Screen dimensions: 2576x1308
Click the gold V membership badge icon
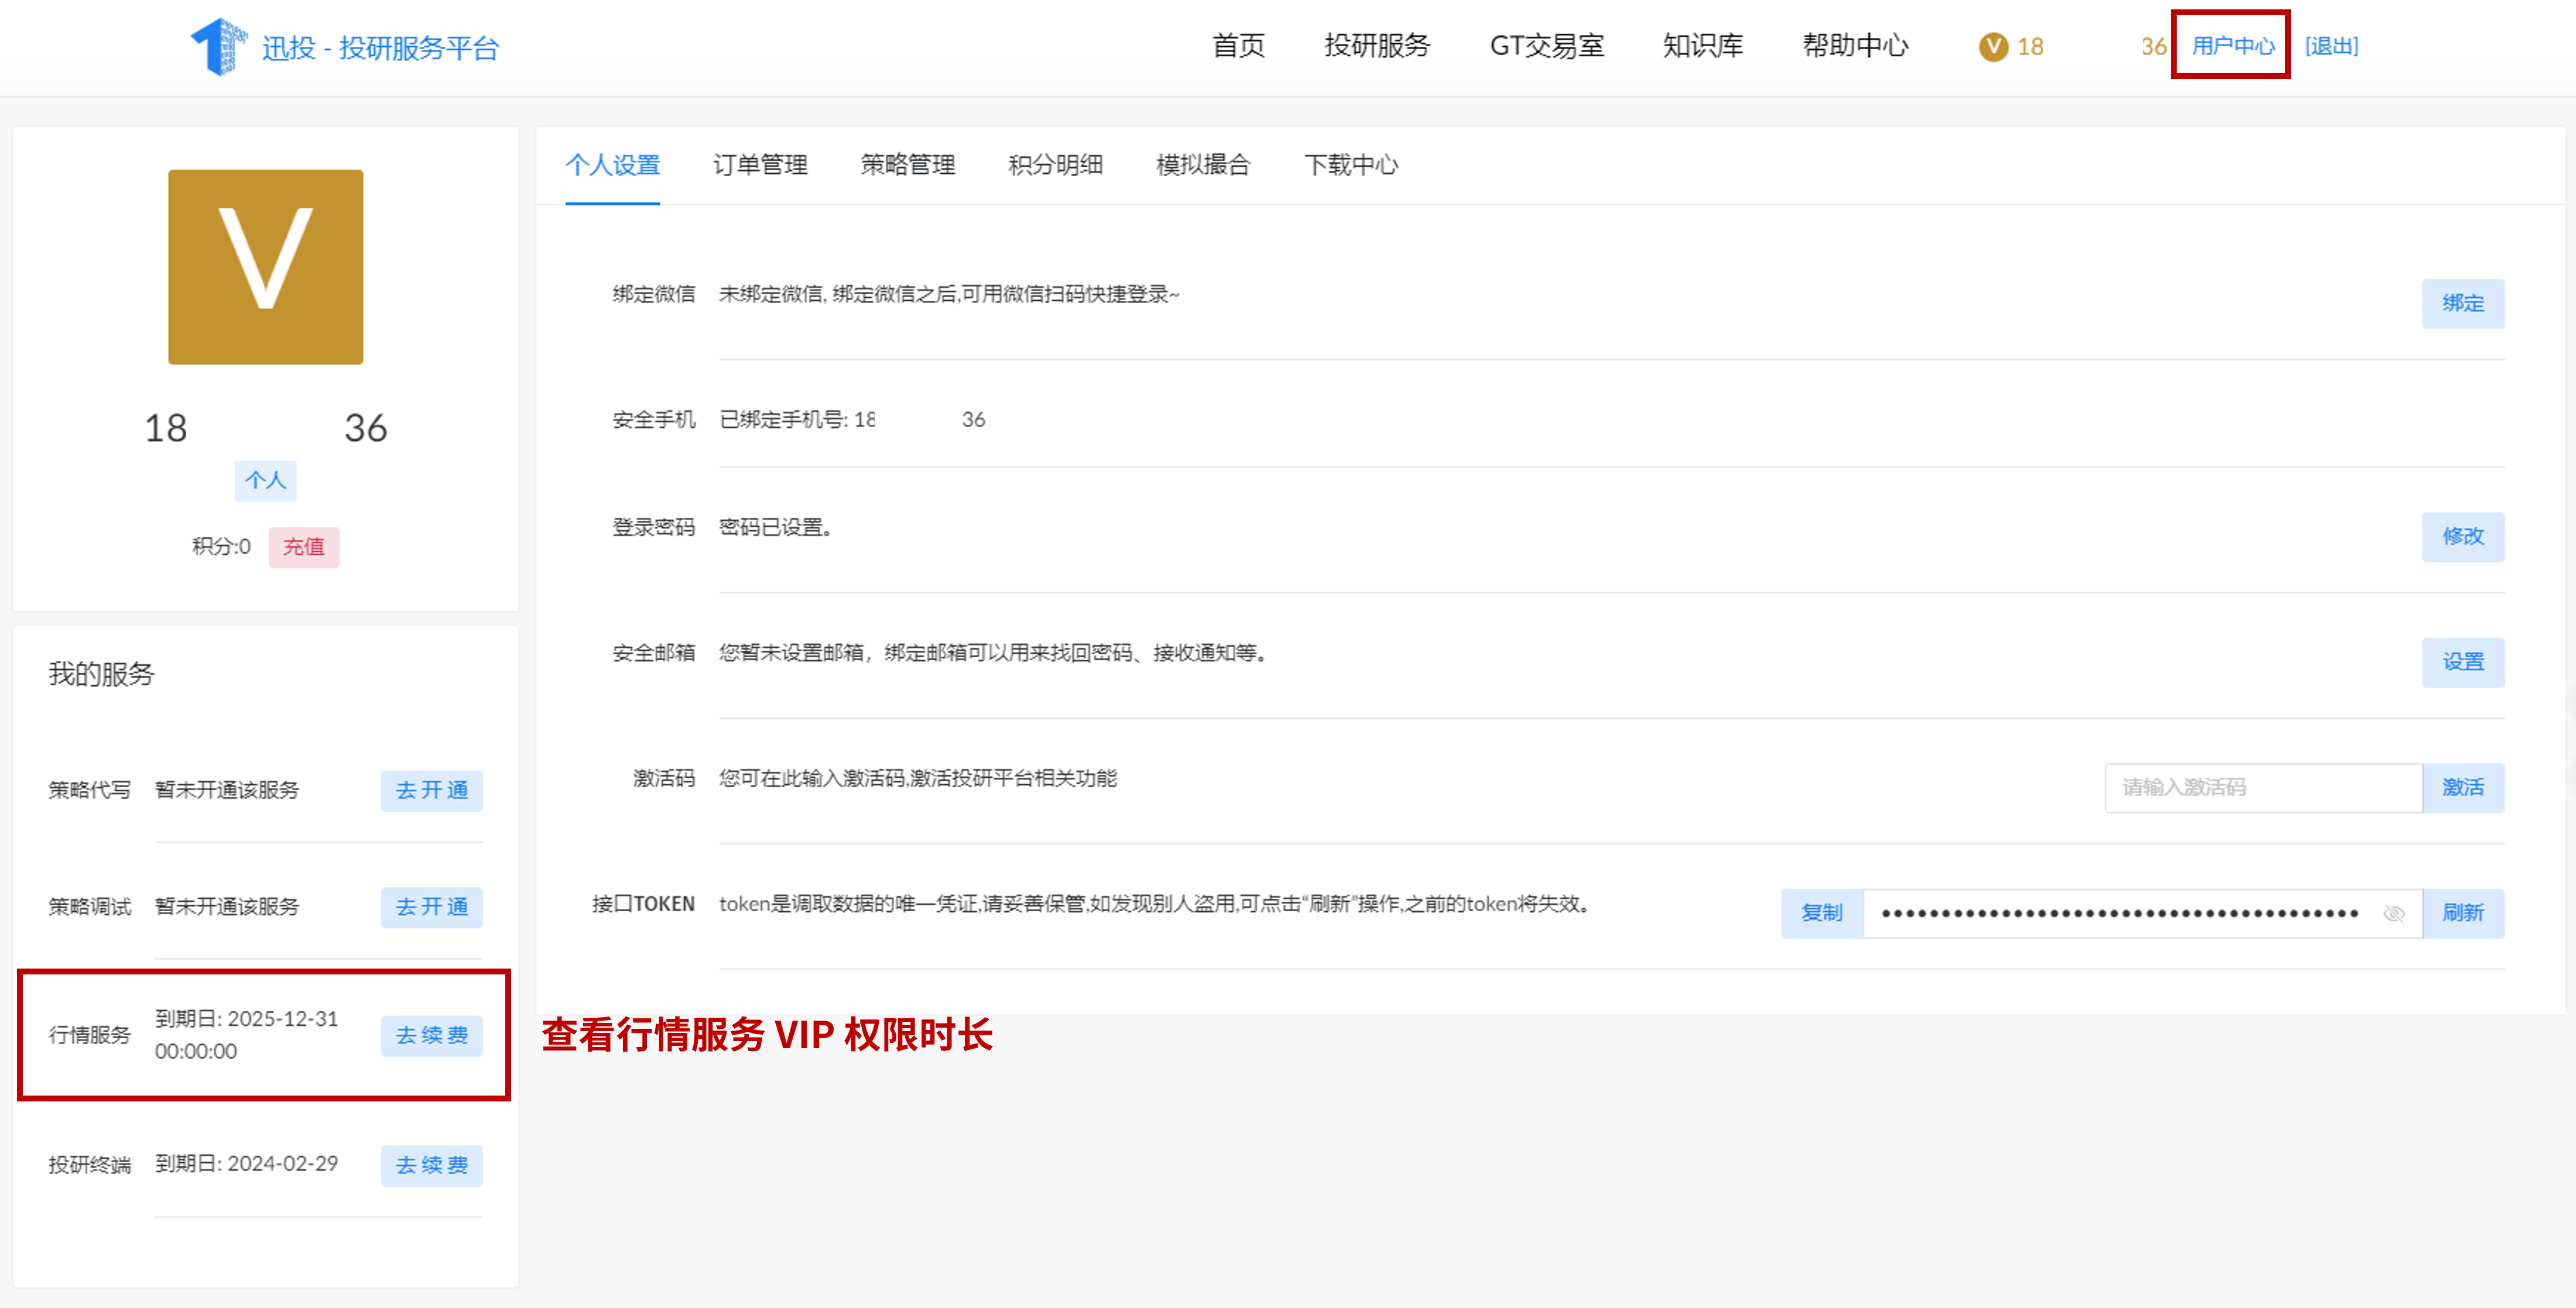click(1993, 46)
